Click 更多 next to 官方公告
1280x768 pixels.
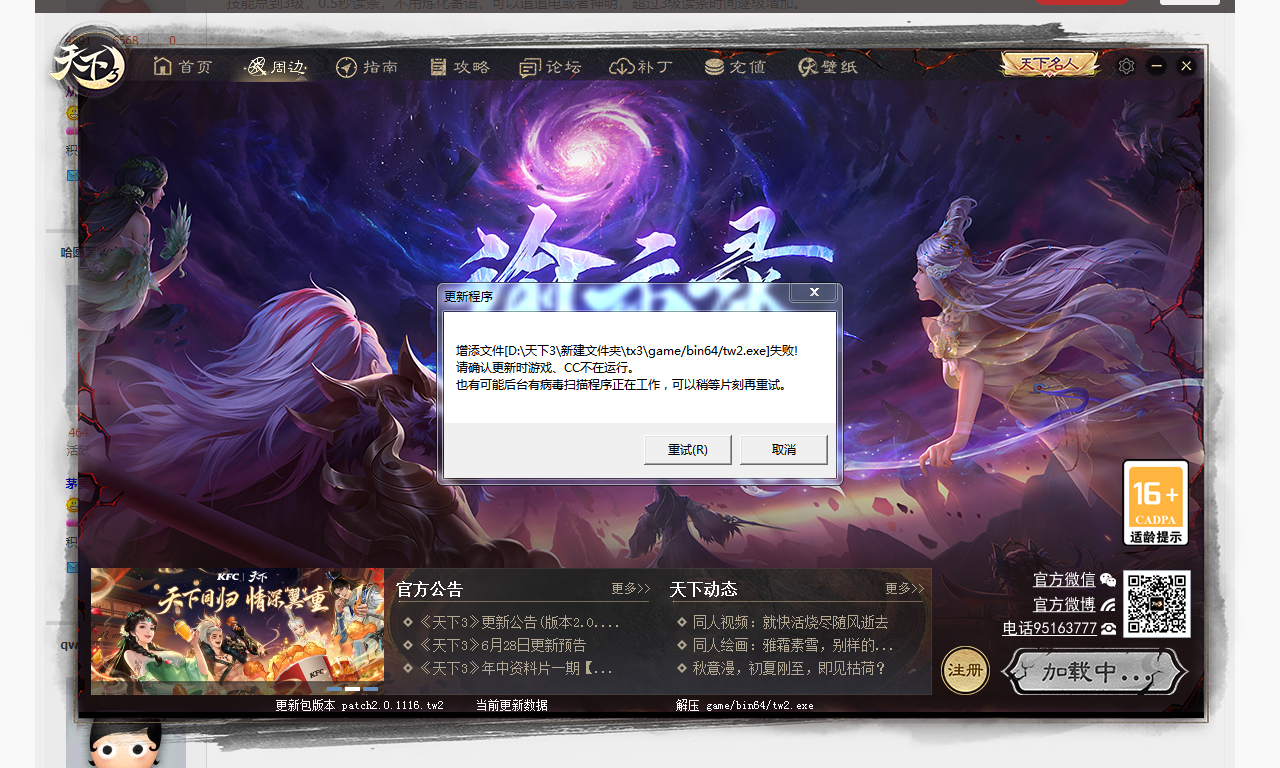(631, 588)
